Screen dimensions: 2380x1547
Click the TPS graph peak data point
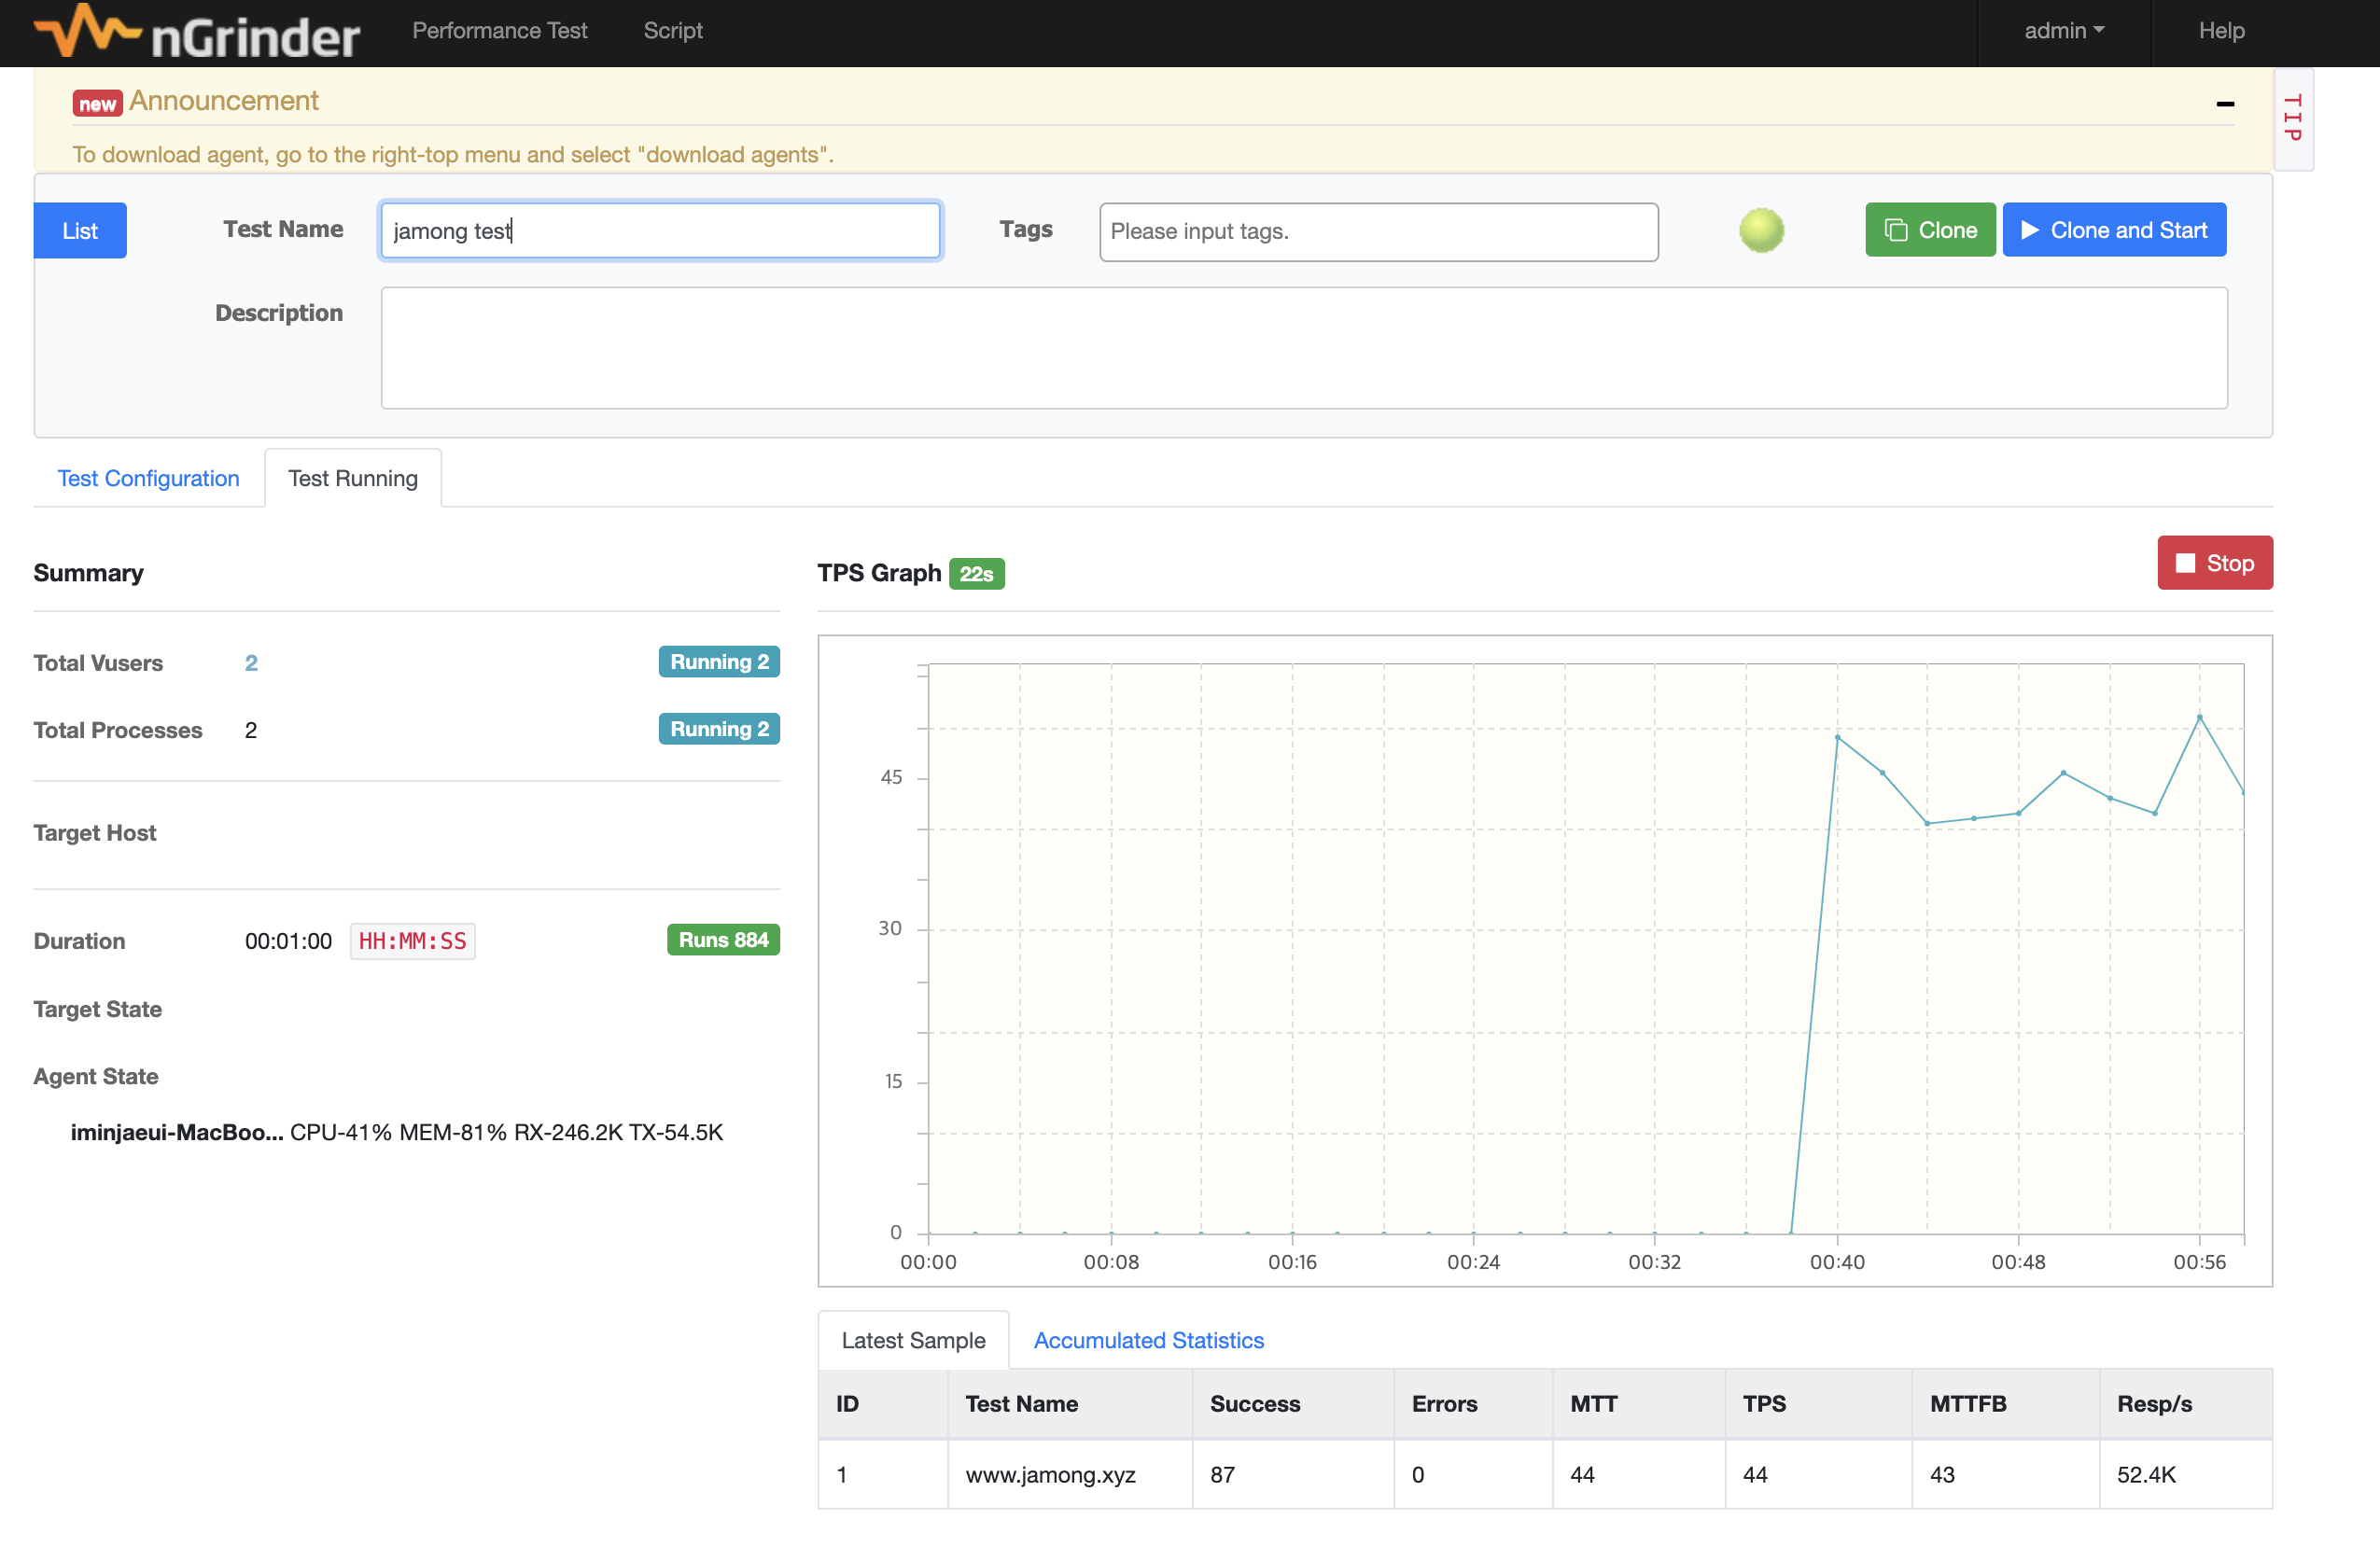pos(2199,717)
